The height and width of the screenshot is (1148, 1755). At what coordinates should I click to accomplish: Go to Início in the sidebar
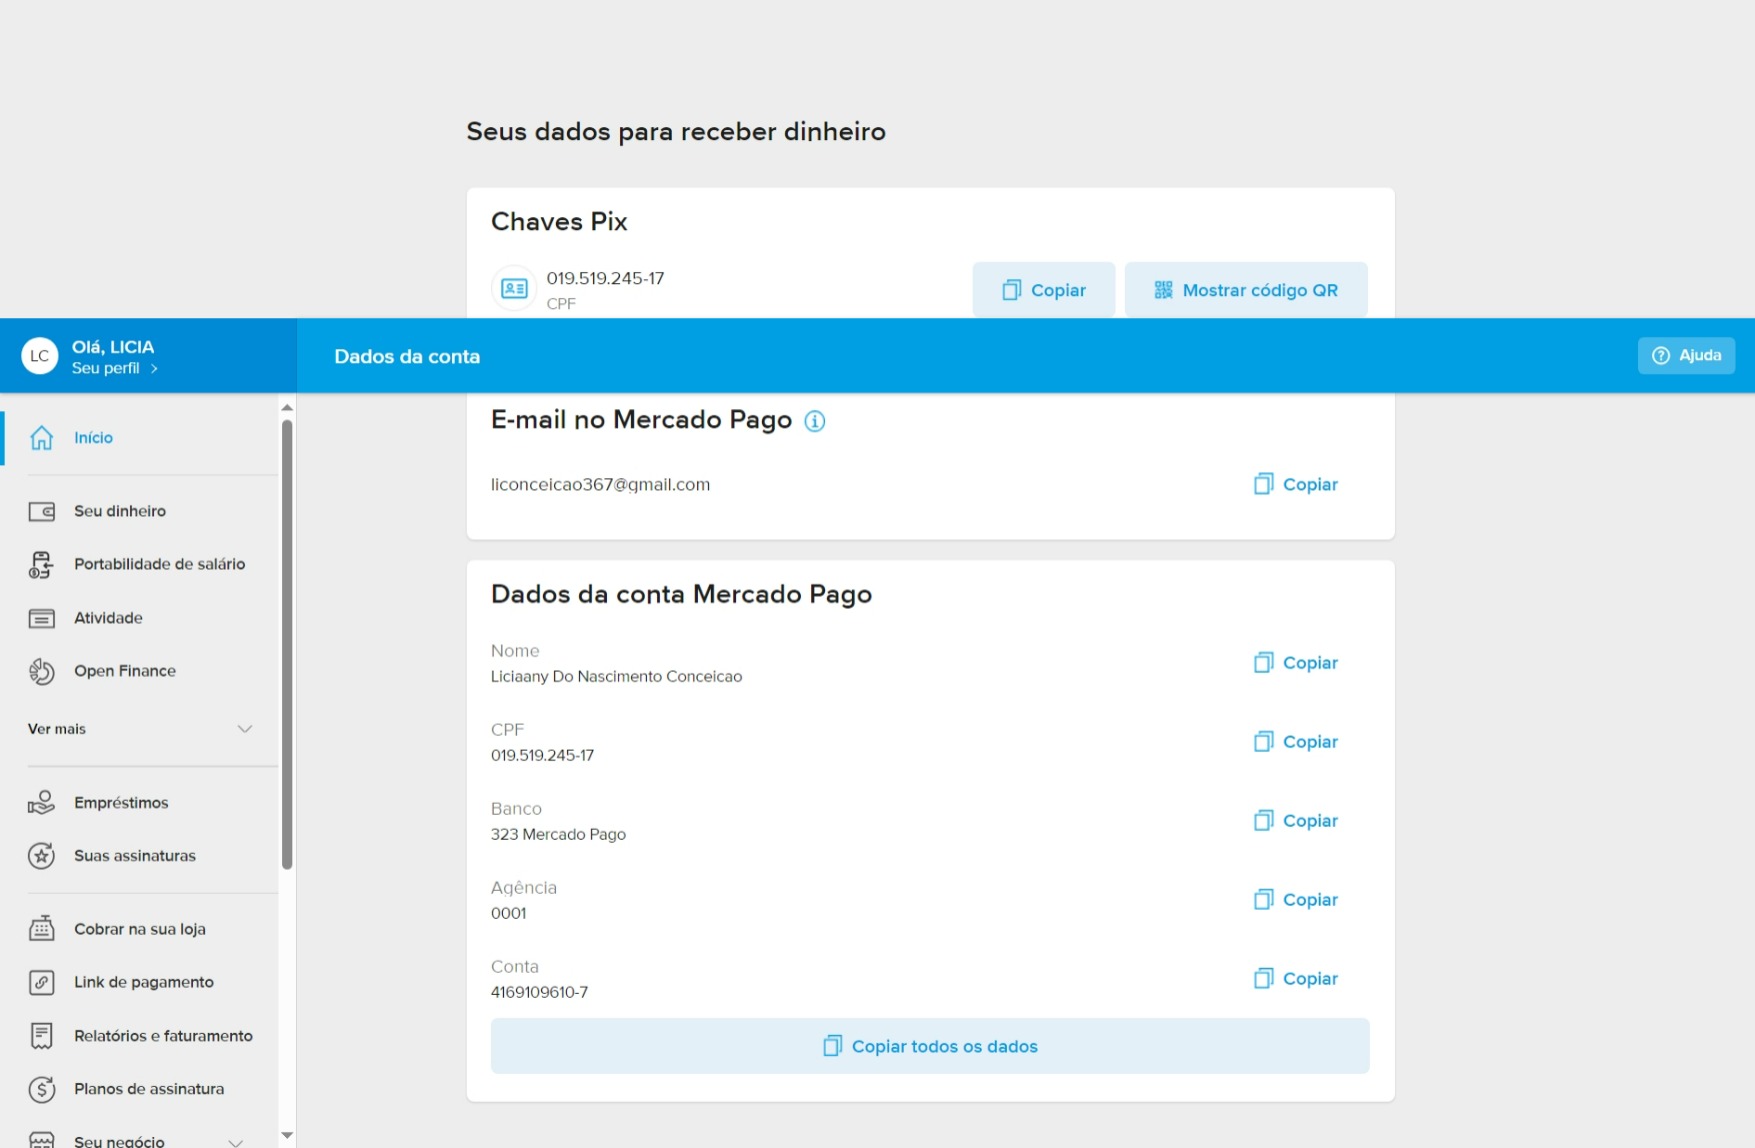[x=93, y=438]
